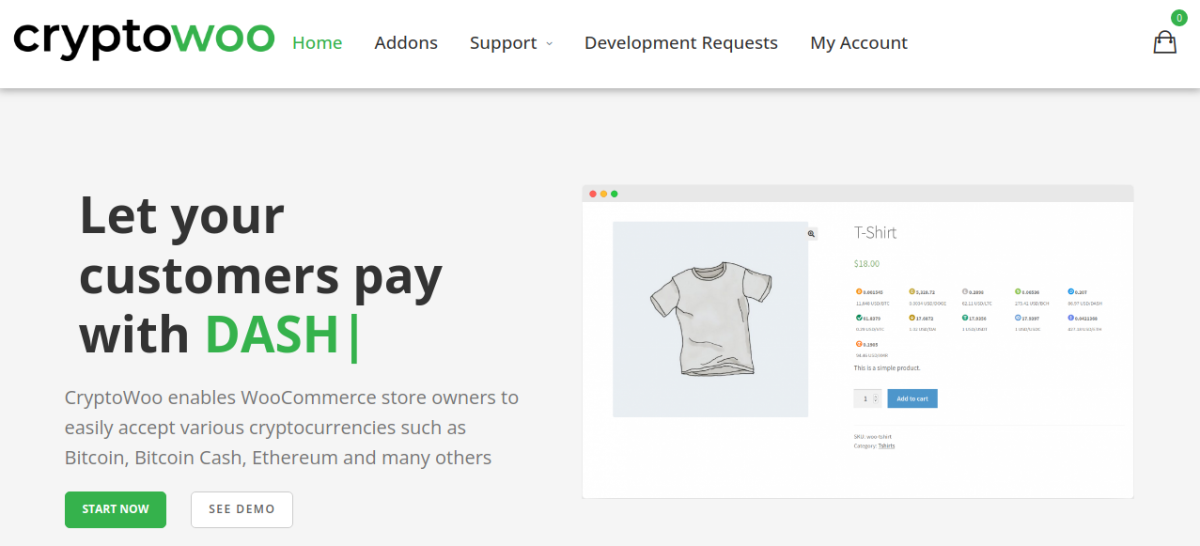1200x546 pixels.
Task: Click the $18.00 price
Action: pyautogui.click(x=866, y=264)
